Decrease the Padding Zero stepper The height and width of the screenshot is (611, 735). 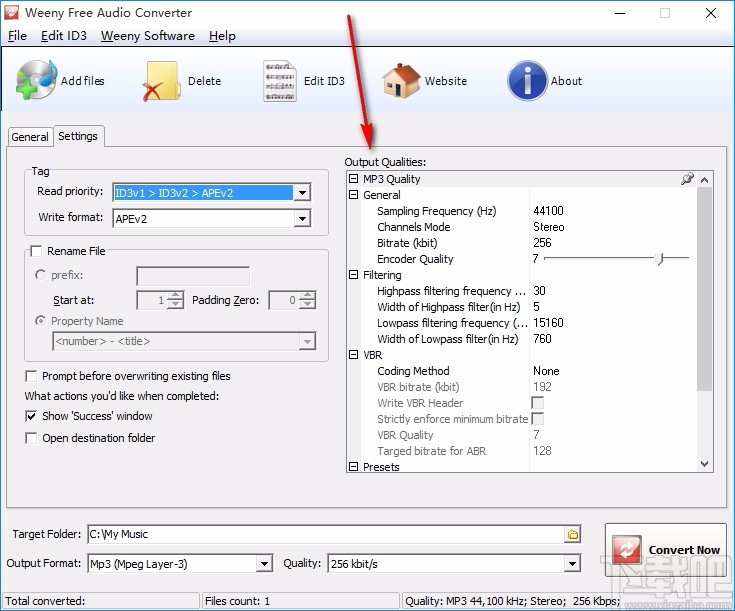(308, 304)
